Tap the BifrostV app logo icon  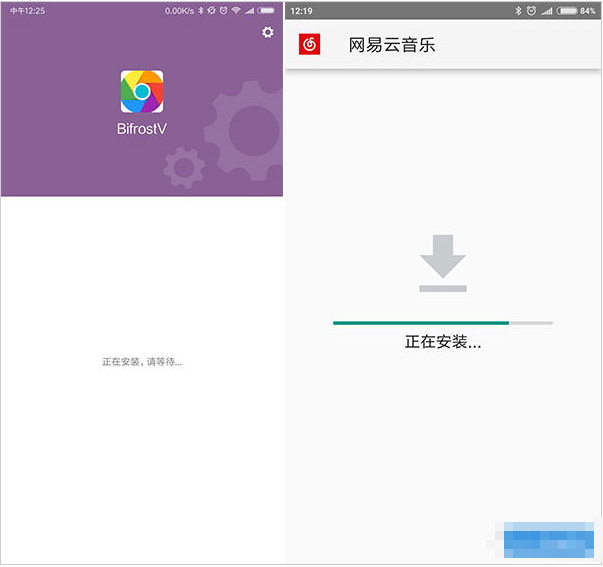(x=142, y=92)
